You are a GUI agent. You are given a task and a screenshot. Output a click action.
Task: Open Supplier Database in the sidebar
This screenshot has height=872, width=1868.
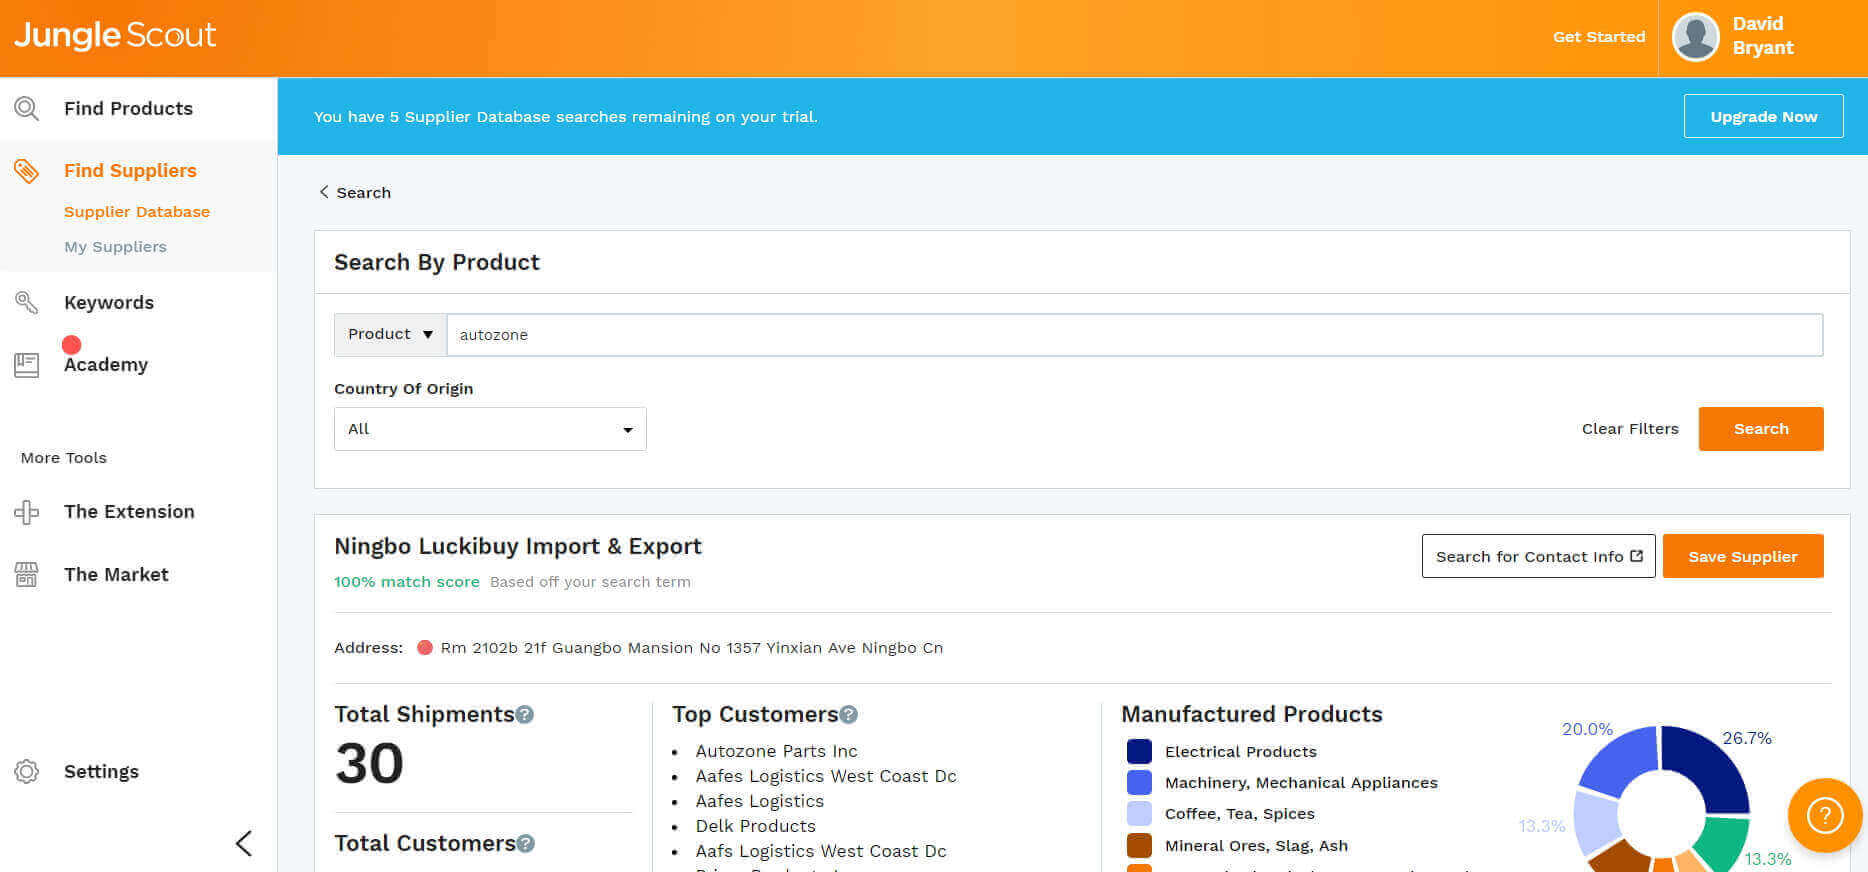coord(137,212)
